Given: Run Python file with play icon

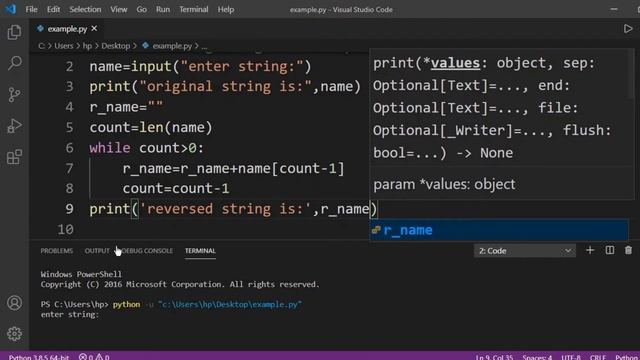Looking at the screenshot, I should pyautogui.click(x=628, y=29).
